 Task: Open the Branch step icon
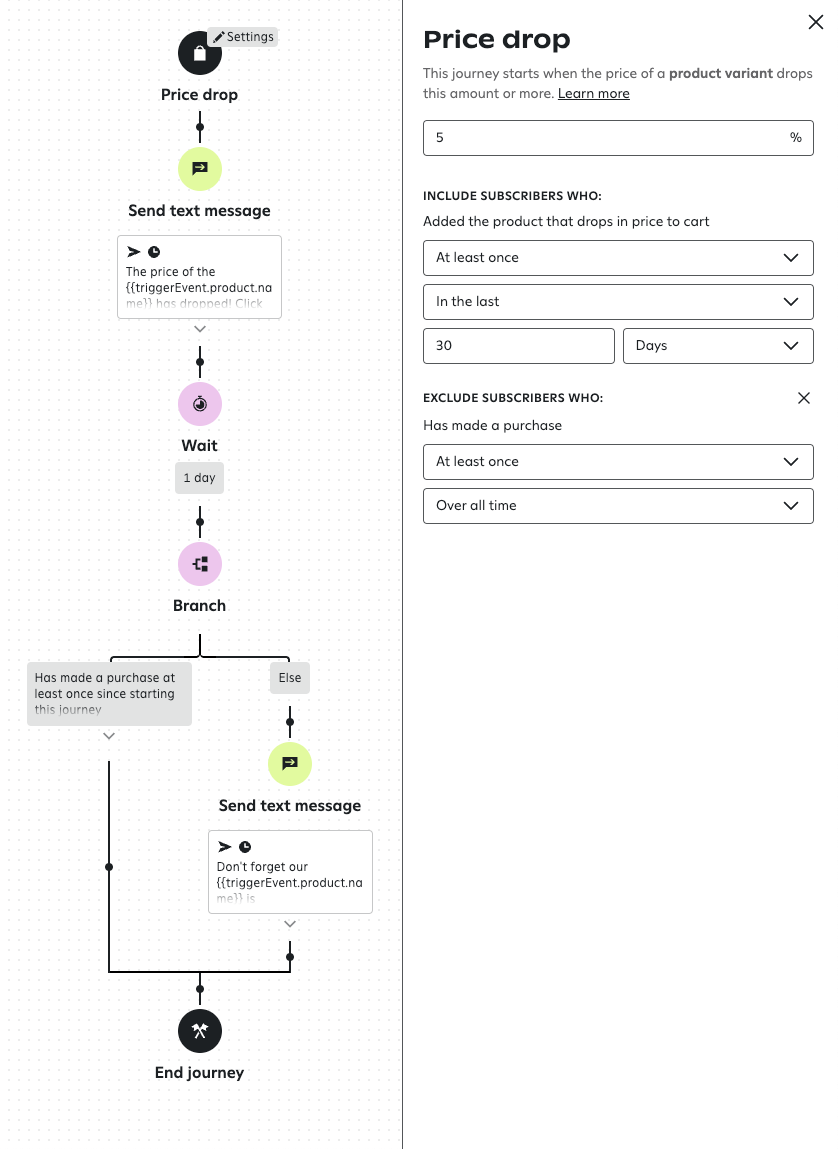pos(199,563)
